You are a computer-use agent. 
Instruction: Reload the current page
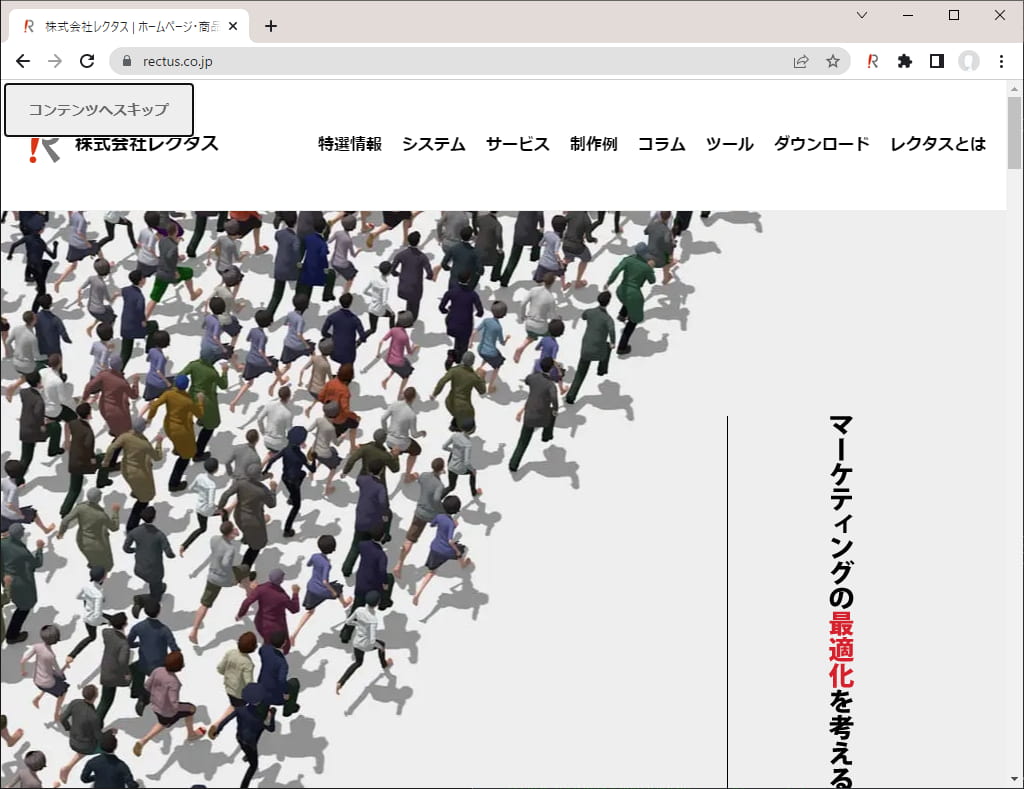87,61
